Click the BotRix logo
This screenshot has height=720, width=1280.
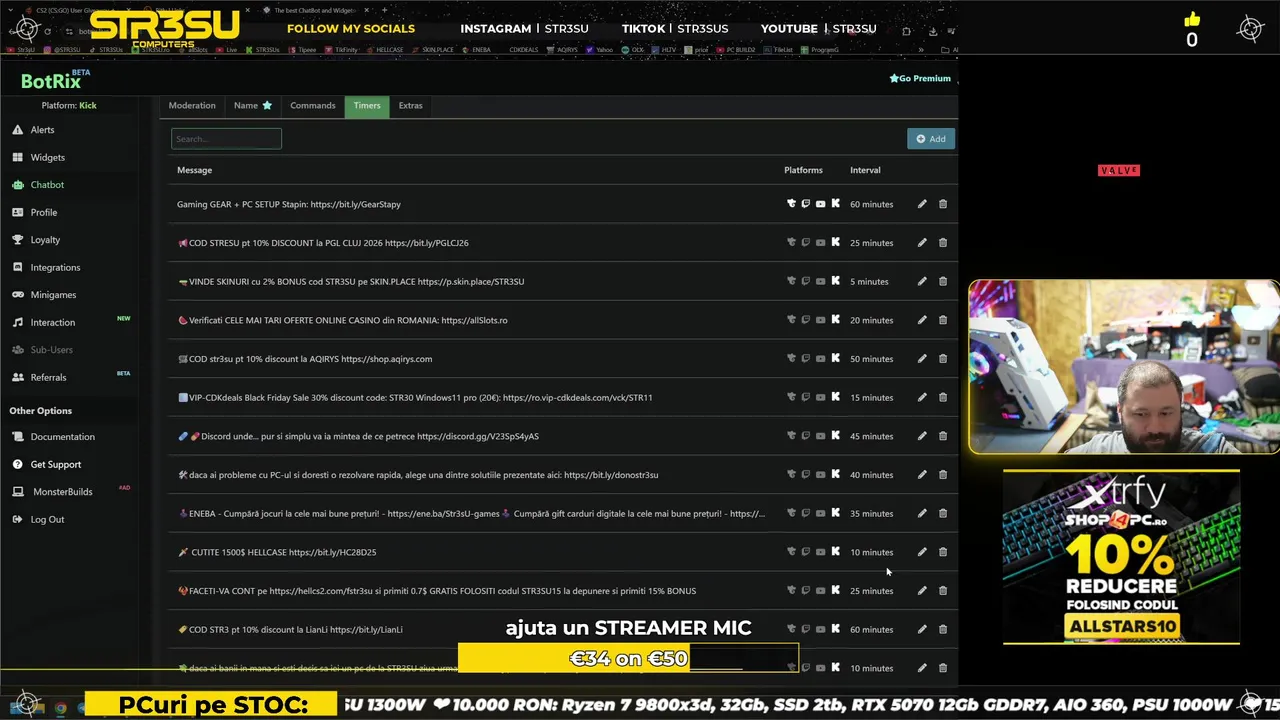click(51, 81)
